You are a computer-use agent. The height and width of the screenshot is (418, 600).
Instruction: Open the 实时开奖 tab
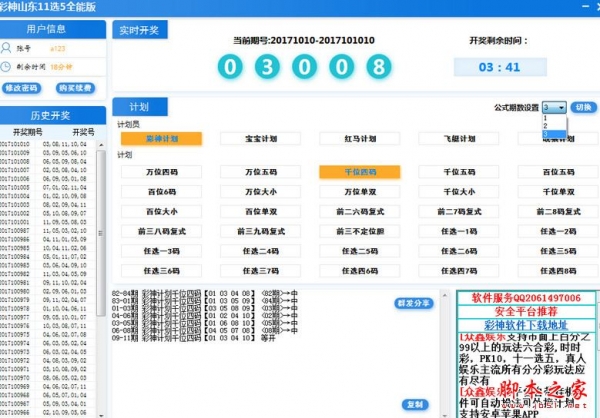pyautogui.click(x=140, y=30)
